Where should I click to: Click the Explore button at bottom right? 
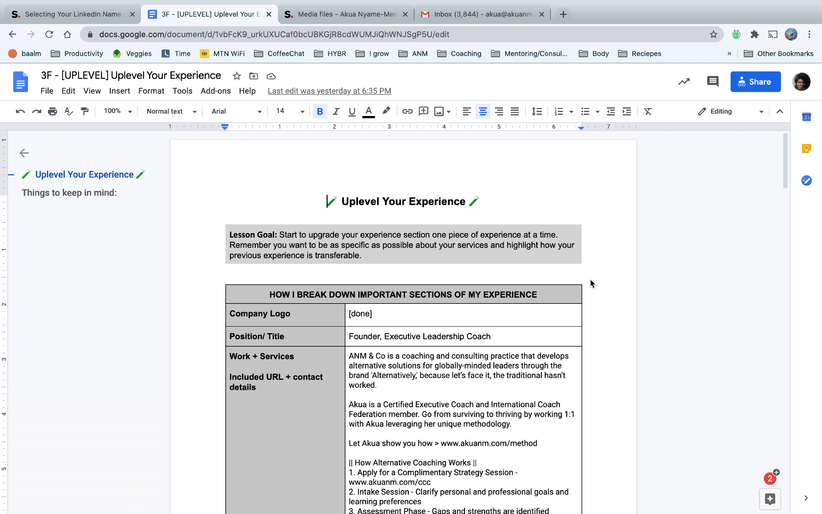[770, 499]
